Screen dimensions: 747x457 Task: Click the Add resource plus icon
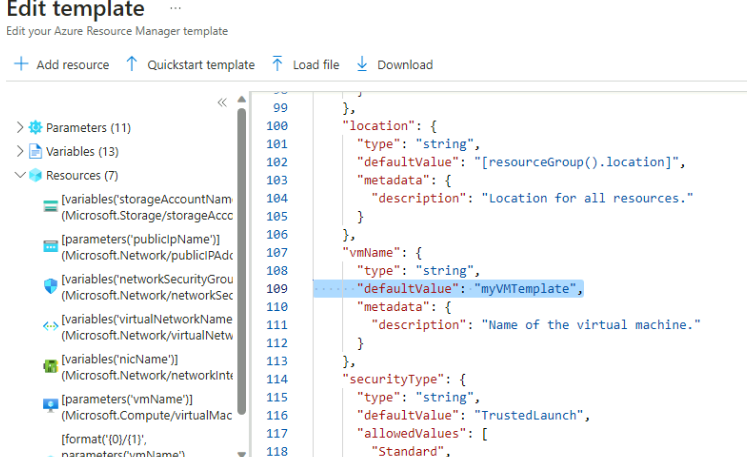20,65
